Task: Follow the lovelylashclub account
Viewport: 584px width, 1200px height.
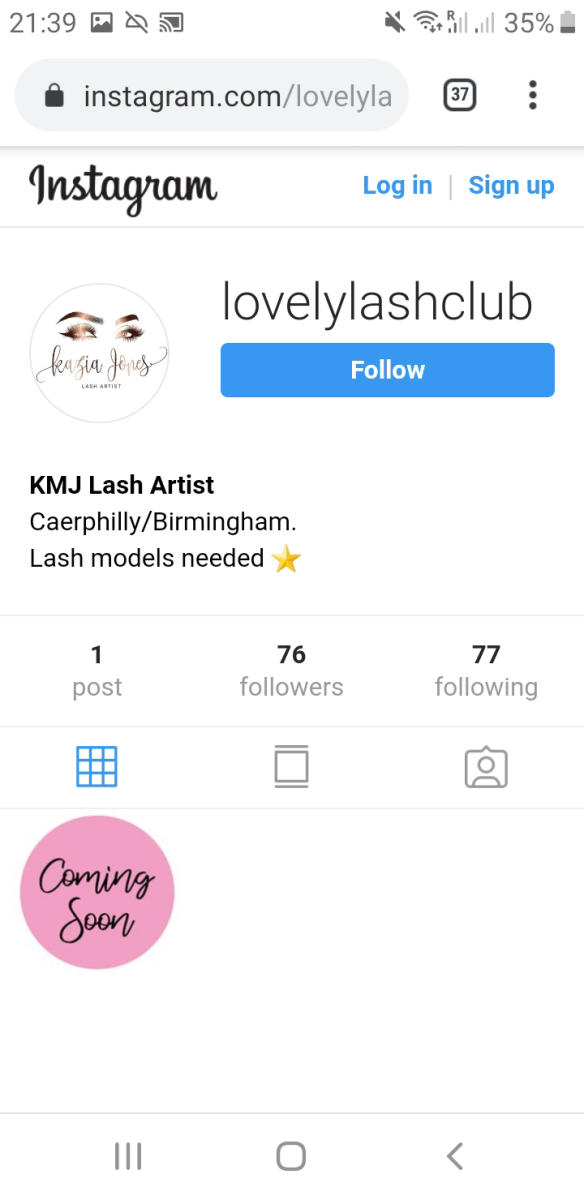Action: click(387, 370)
